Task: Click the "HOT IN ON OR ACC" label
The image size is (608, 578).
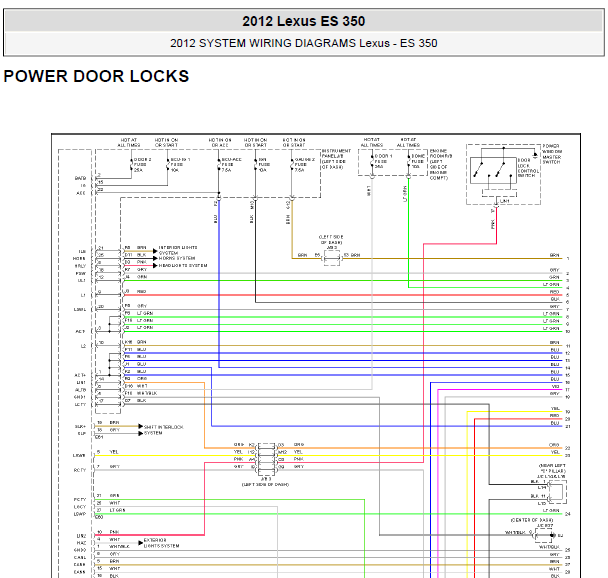Action: 220,143
